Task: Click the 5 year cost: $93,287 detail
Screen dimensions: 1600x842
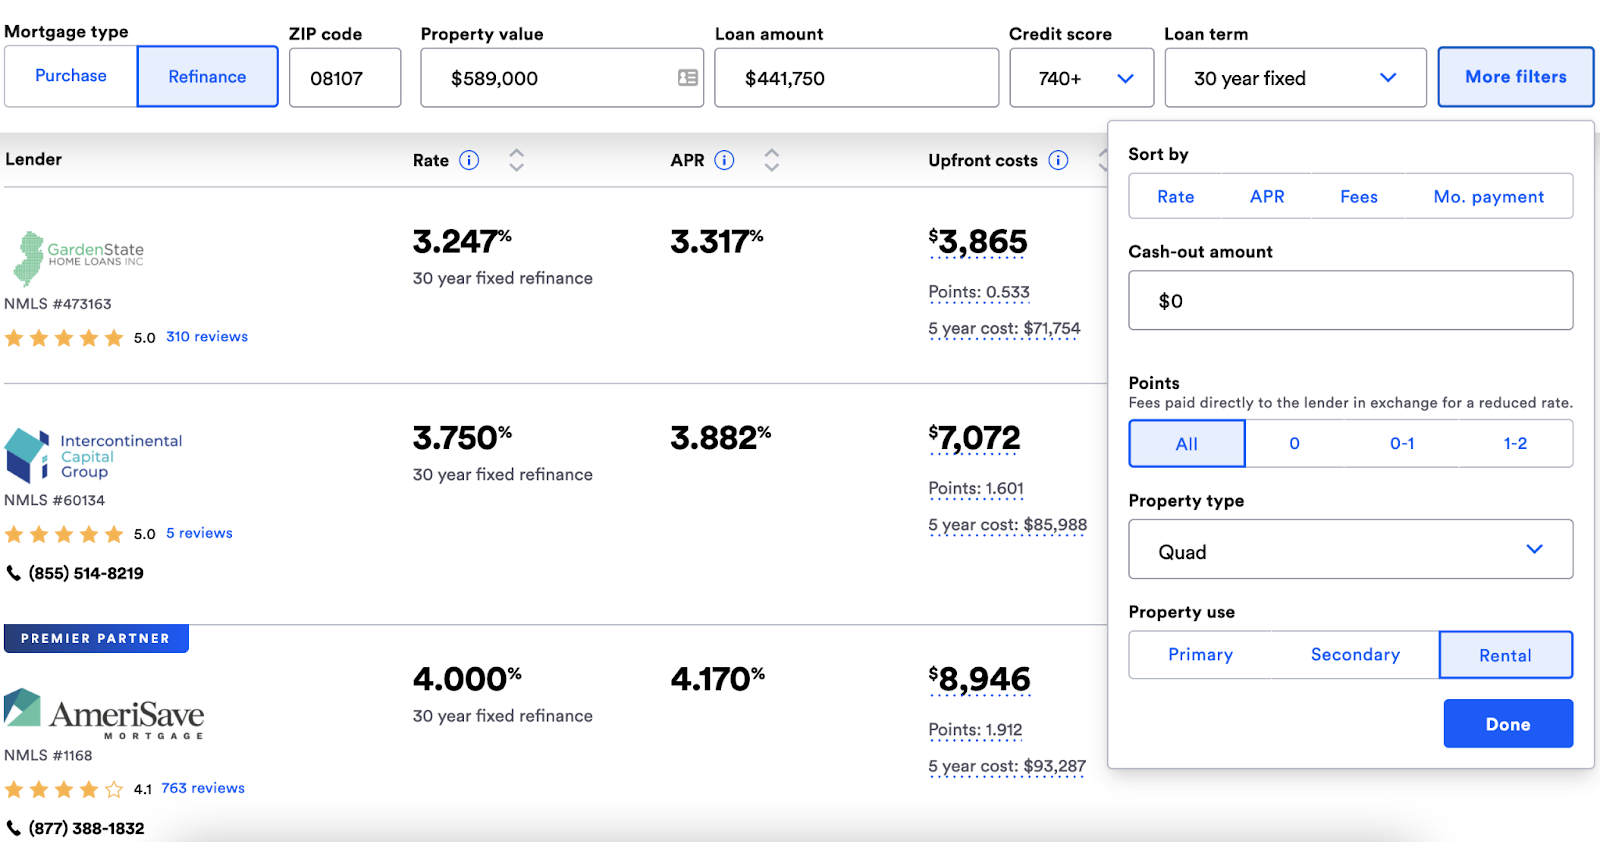Action: 1007,766
